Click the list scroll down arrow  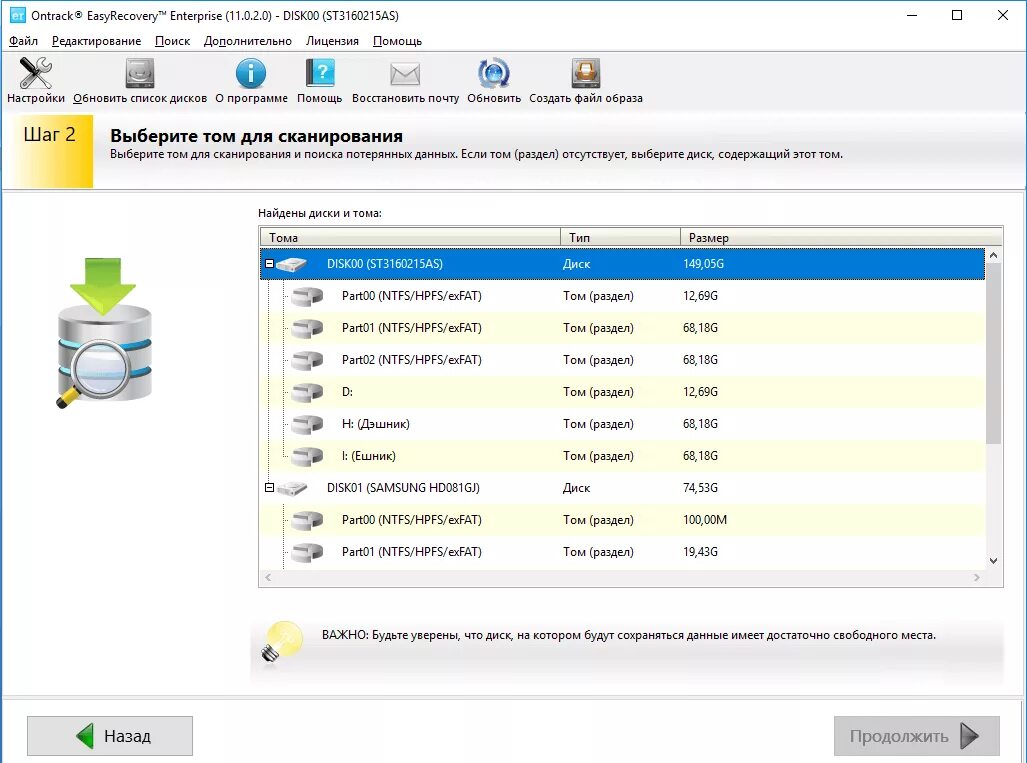click(993, 561)
